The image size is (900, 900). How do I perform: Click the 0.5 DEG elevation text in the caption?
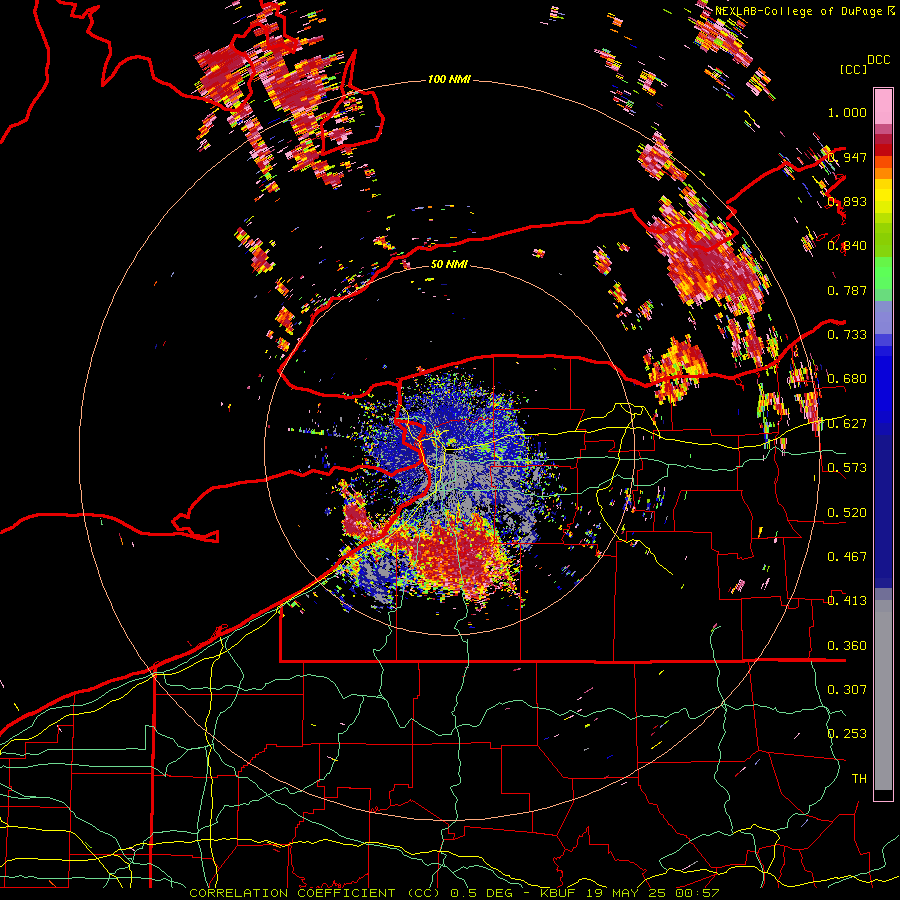tap(483, 893)
